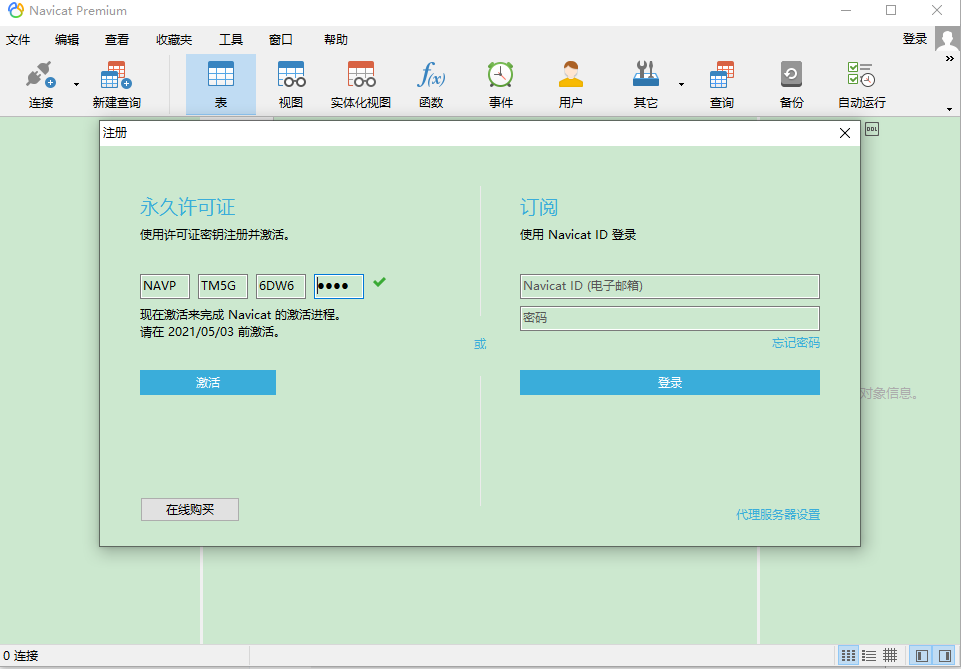The image size is (961, 669).
Task: Open the 视图 views icon
Action: [291, 85]
